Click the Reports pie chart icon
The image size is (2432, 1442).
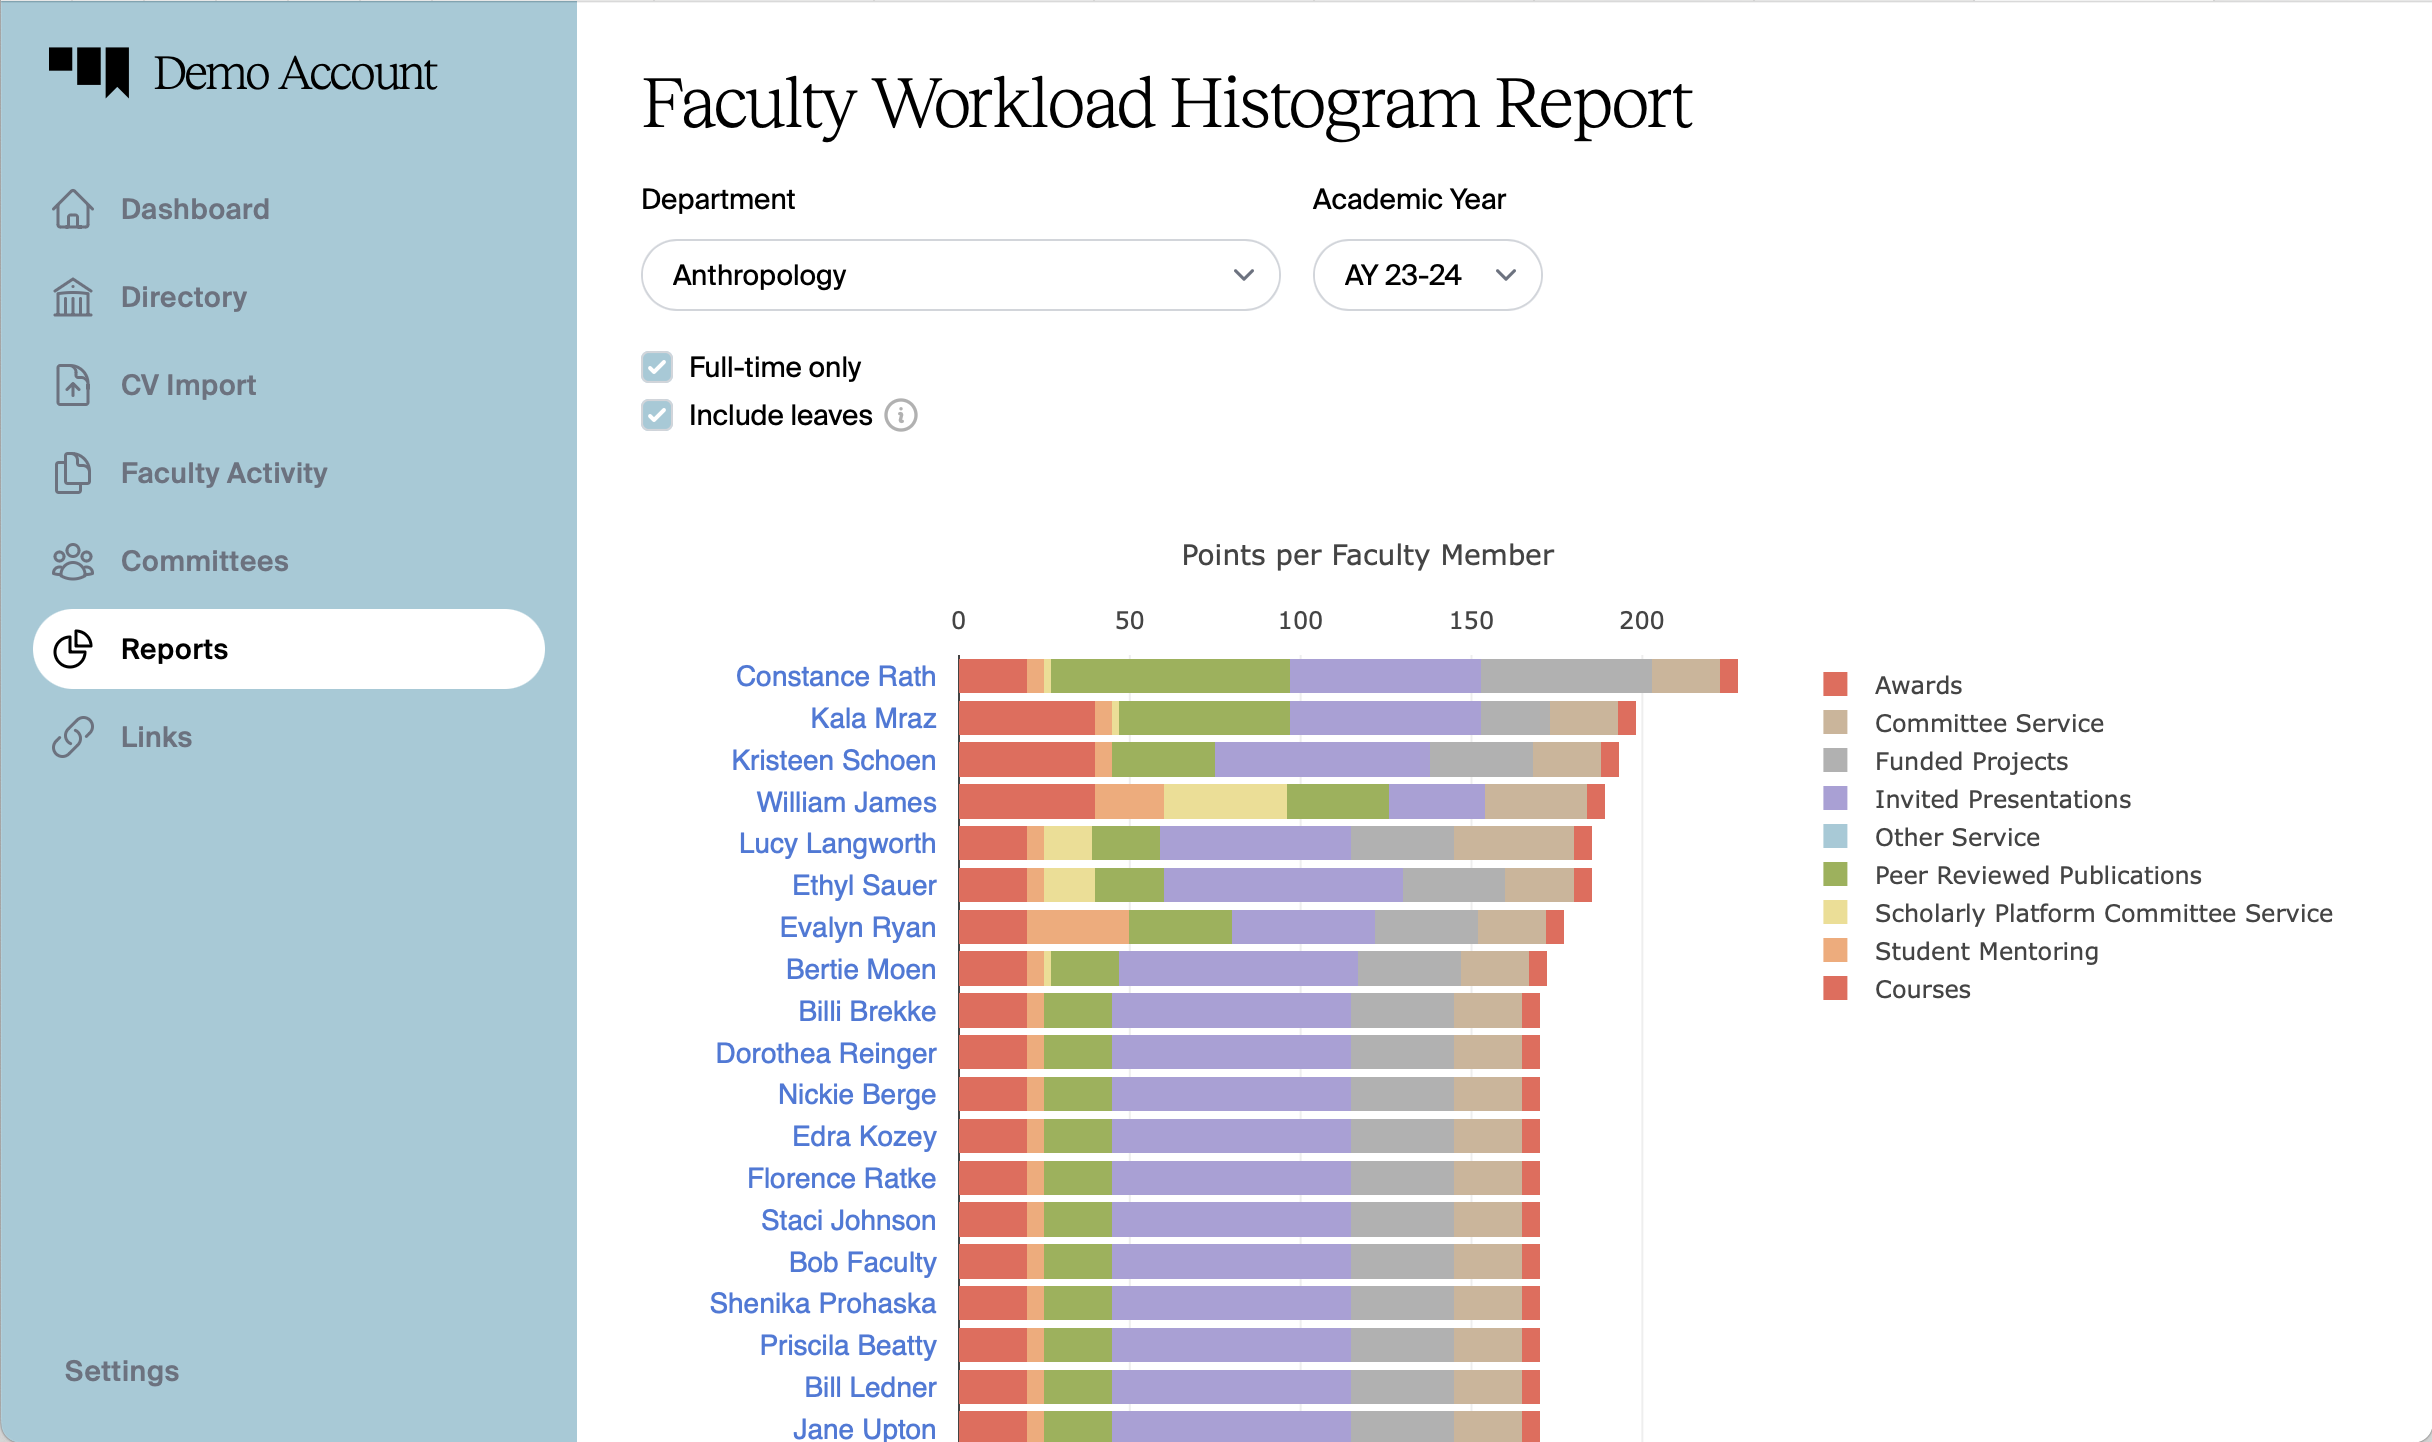(x=73, y=649)
